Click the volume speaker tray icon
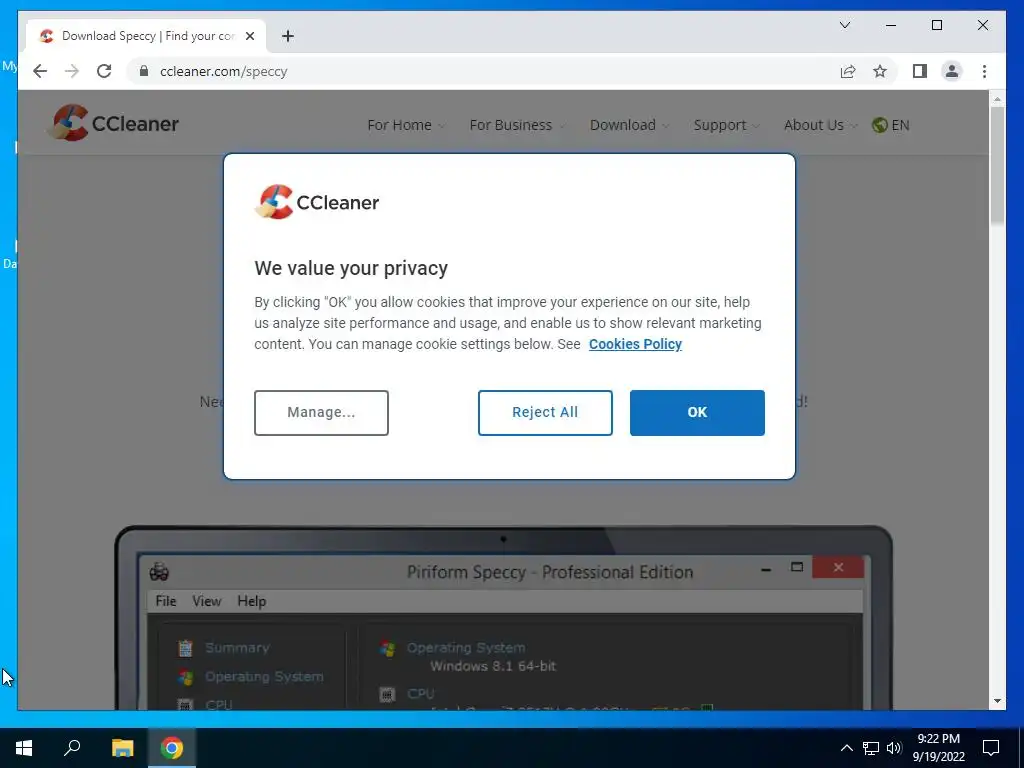Screen dimensions: 1024x768 pos(894,748)
